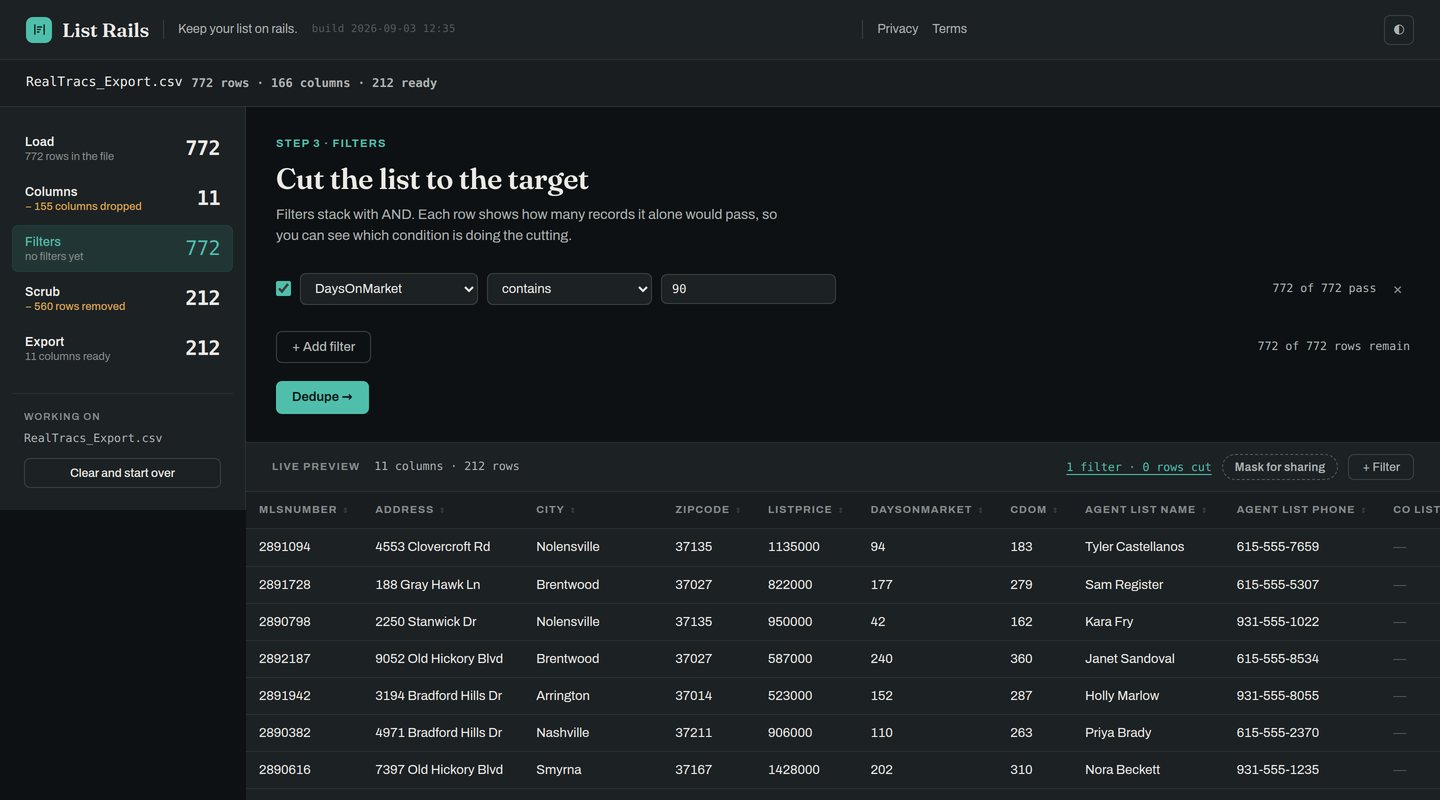The image size is (1440, 800).
Task: Open the 'contains' operator dropdown
Action: pyautogui.click(x=569, y=289)
